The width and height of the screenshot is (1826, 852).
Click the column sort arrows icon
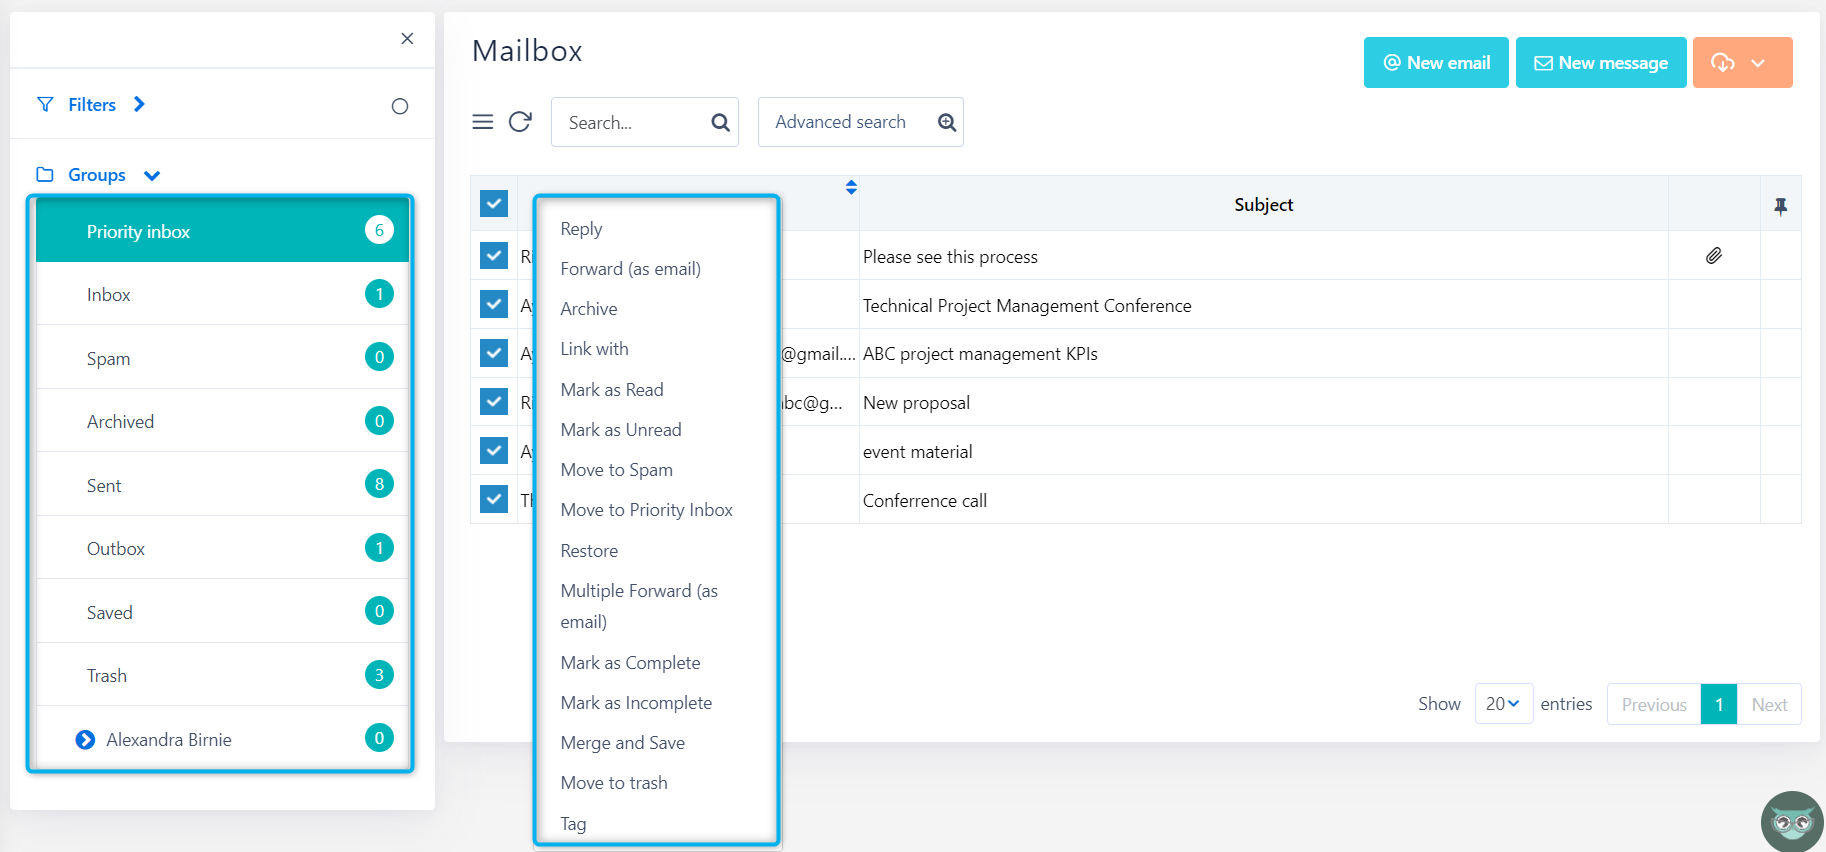pos(851,187)
